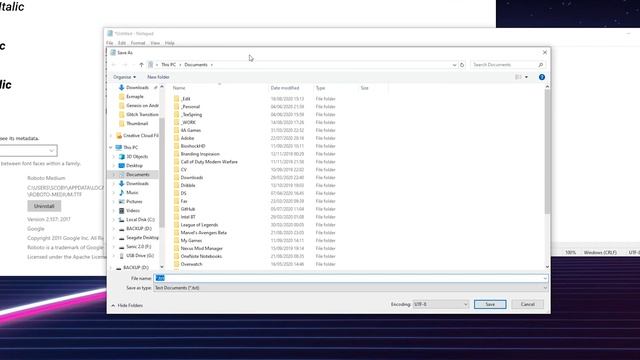Click the Music note icon in tree
Screen dimensions: 640x360
(122, 192)
